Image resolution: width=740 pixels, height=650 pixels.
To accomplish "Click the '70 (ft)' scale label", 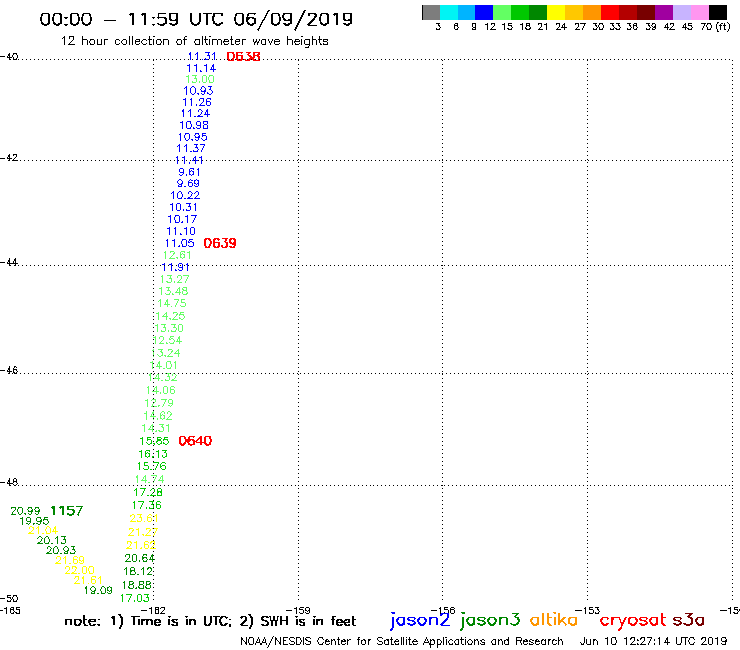I will [x=715, y=27].
